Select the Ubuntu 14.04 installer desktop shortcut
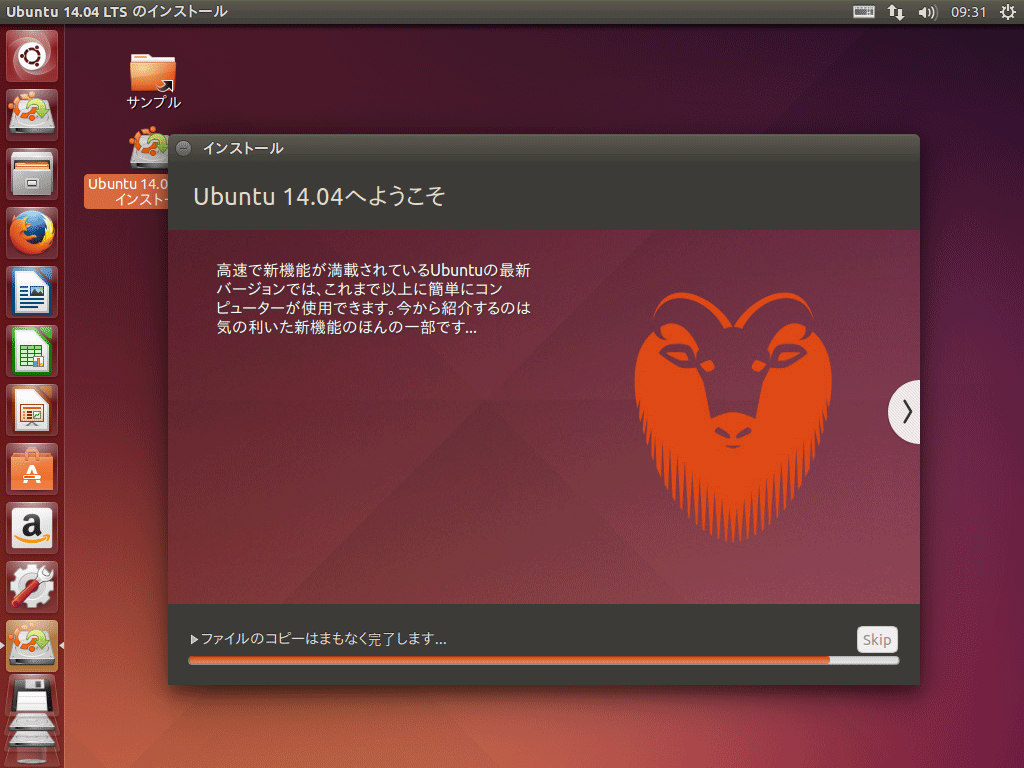Screen dimensions: 1024x768 (x=127, y=168)
